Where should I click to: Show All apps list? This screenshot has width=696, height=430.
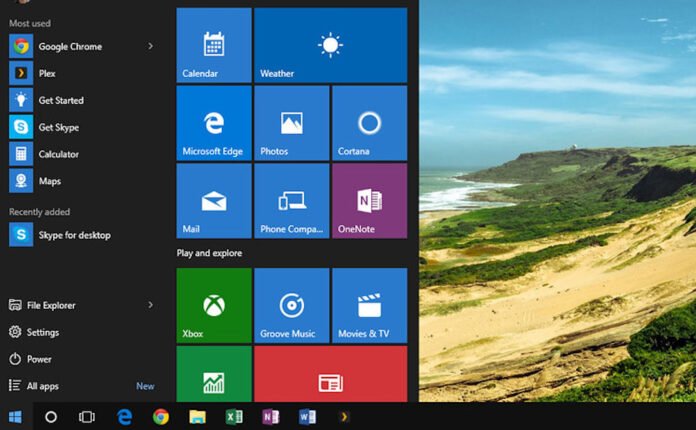tap(34, 386)
